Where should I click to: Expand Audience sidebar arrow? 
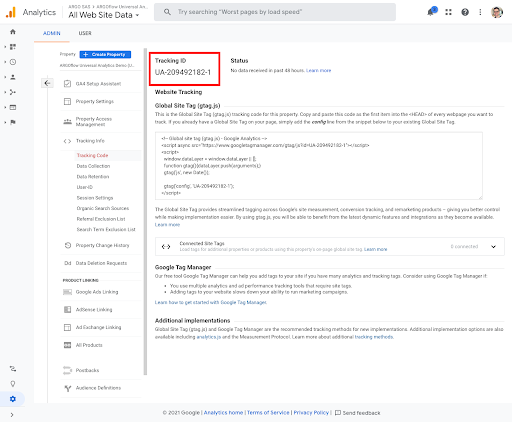click(5, 77)
